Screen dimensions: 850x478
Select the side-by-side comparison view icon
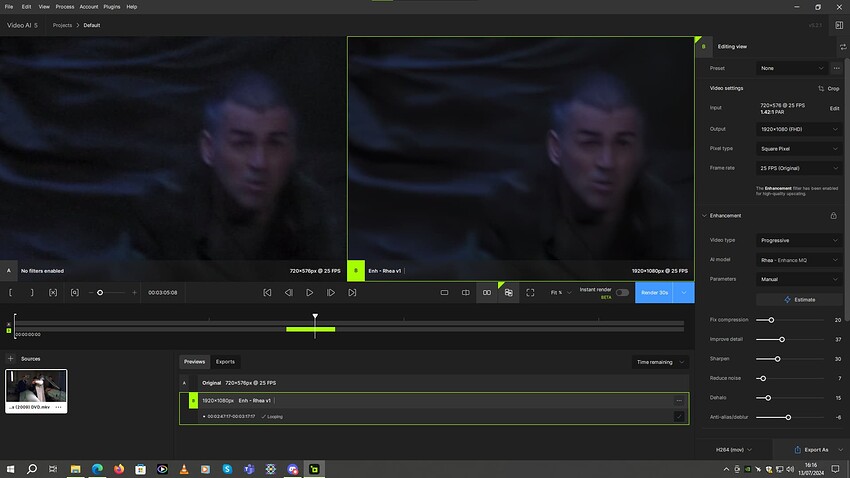[487, 293]
